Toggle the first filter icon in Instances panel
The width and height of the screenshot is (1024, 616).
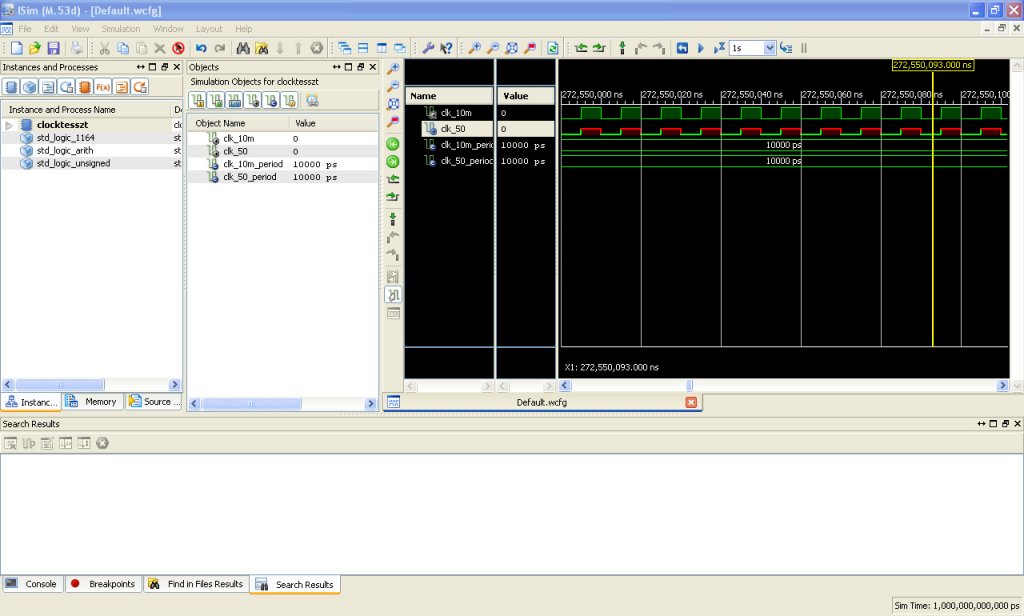click(x=13, y=87)
